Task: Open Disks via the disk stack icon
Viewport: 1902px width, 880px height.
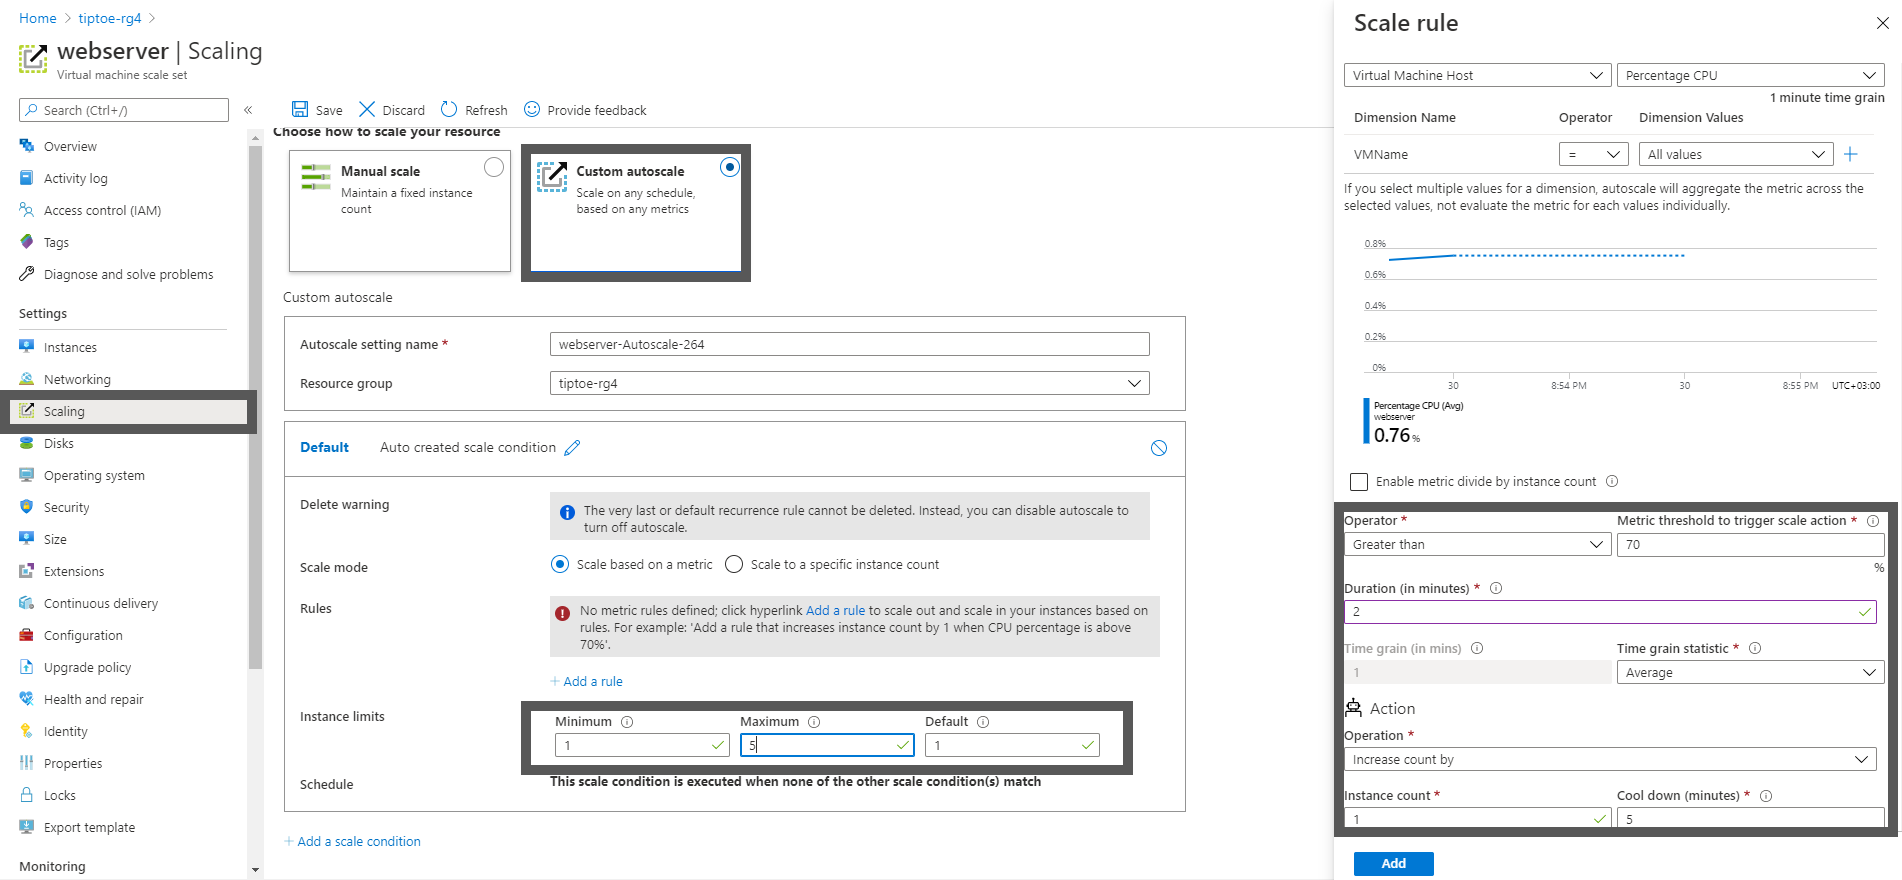Action: (x=27, y=443)
